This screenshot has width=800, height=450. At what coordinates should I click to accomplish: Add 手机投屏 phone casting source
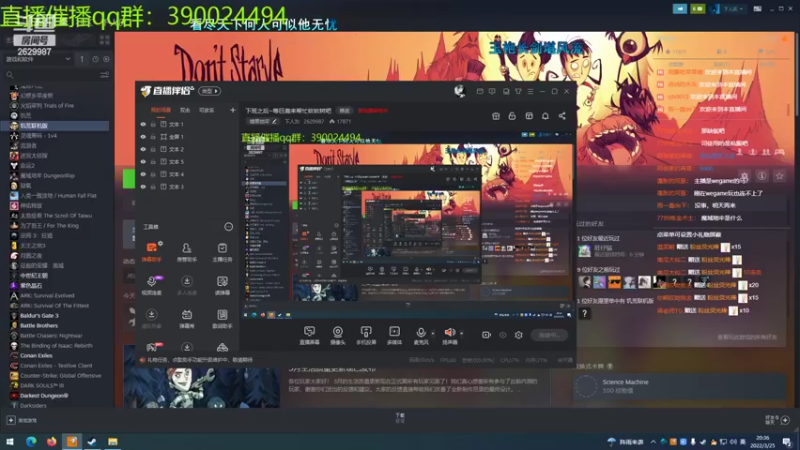pyautogui.click(x=366, y=335)
